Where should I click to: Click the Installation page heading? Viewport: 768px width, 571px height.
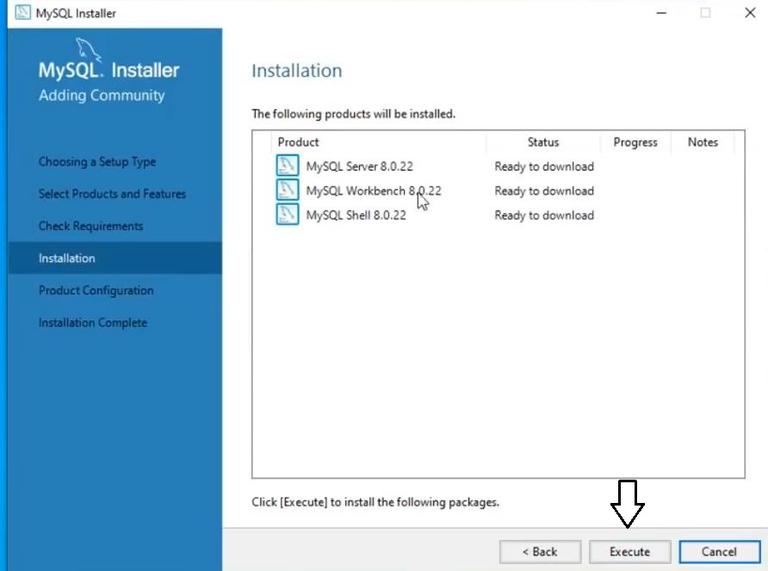click(x=297, y=71)
